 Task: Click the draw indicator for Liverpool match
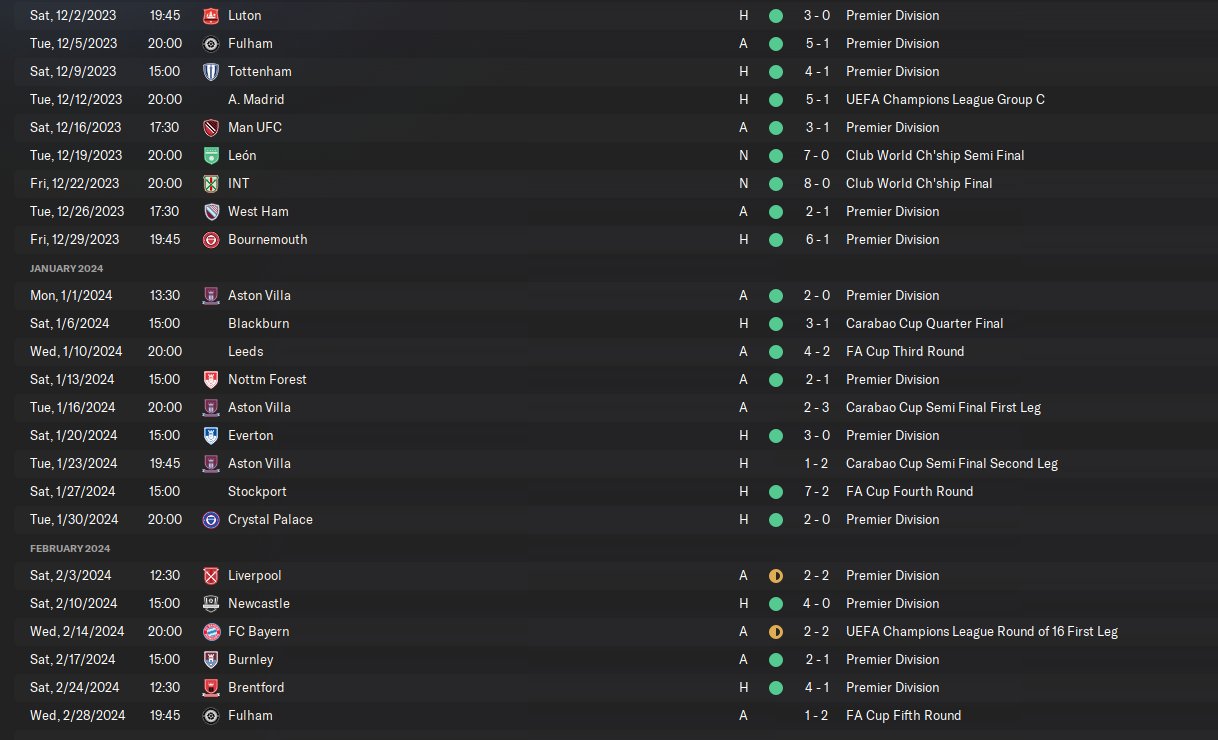(x=776, y=576)
